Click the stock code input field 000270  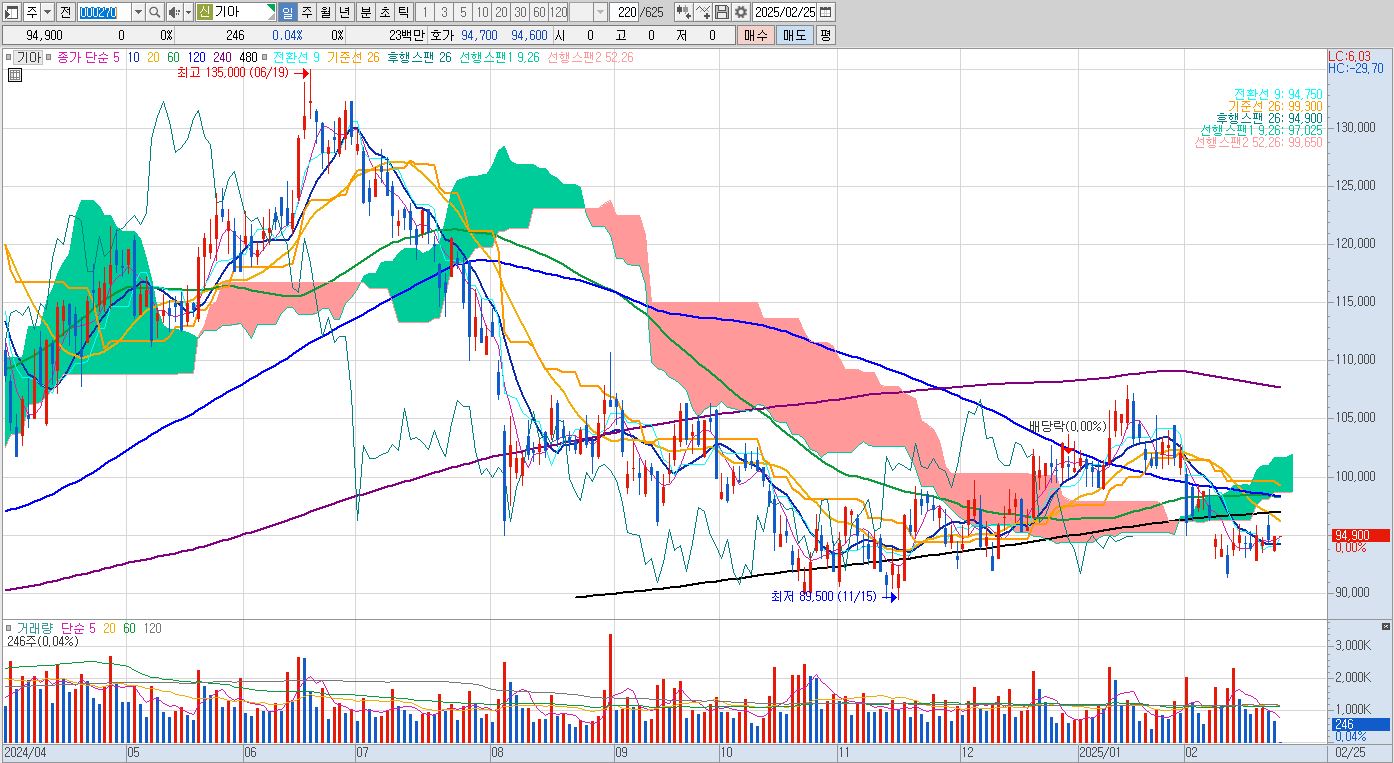[104, 12]
